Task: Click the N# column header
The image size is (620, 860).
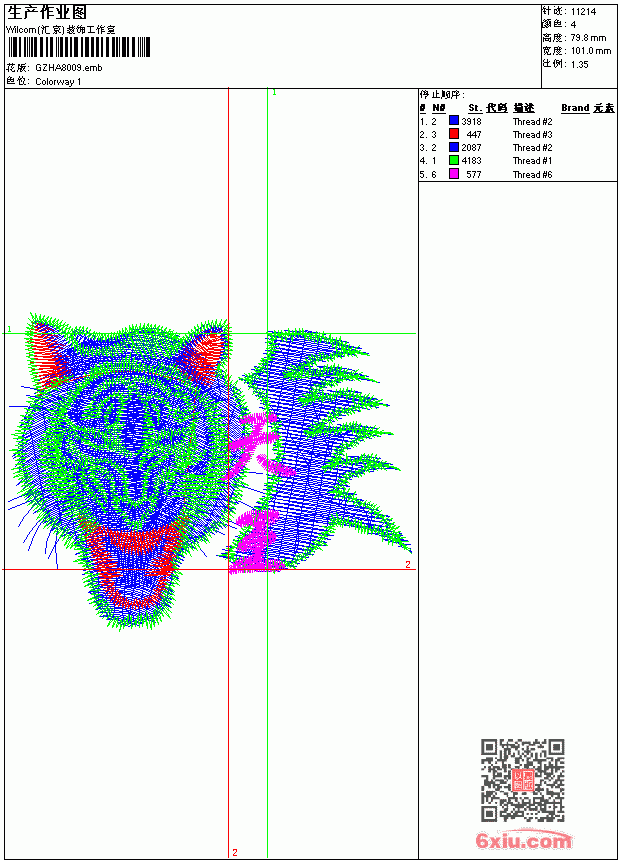Action: tap(438, 108)
